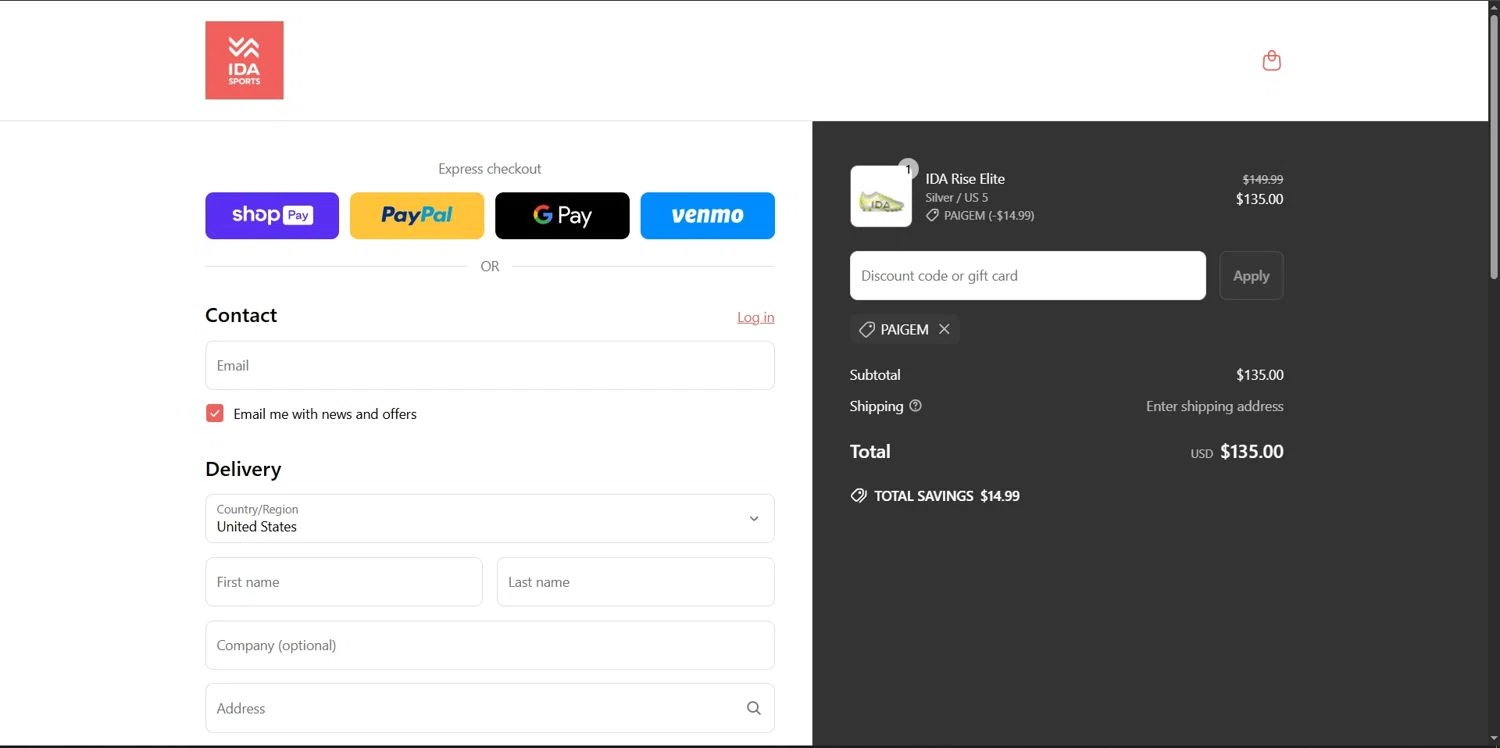Click the Last name field
The height and width of the screenshot is (748, 1500).
[x=636, y=582]
